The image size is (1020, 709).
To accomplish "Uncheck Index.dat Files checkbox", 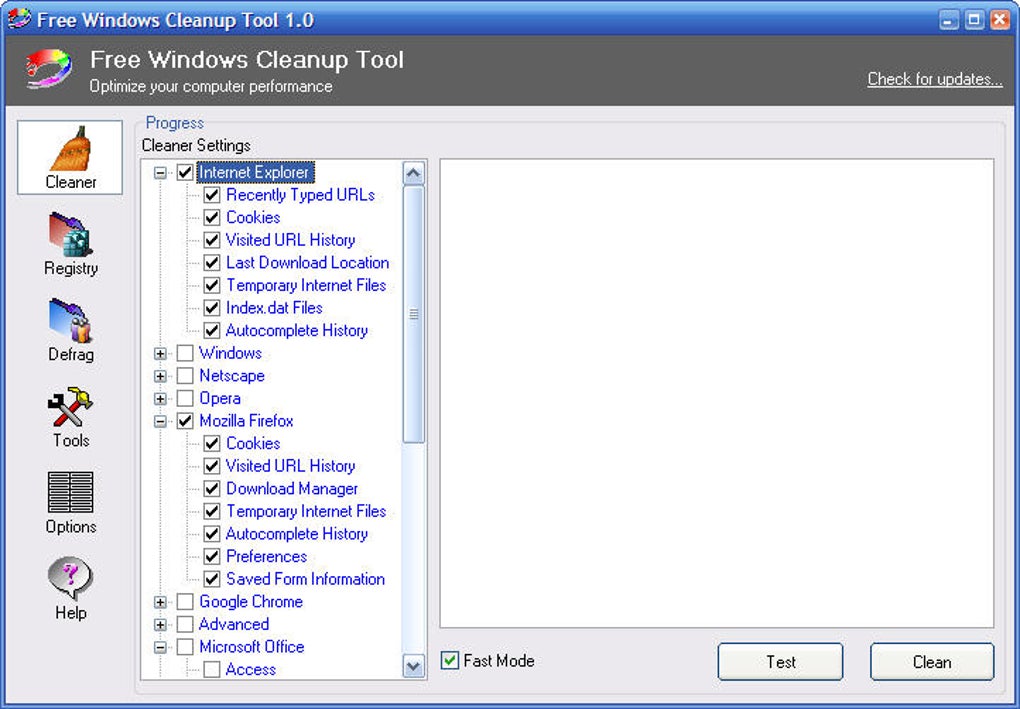I will 211,308.
